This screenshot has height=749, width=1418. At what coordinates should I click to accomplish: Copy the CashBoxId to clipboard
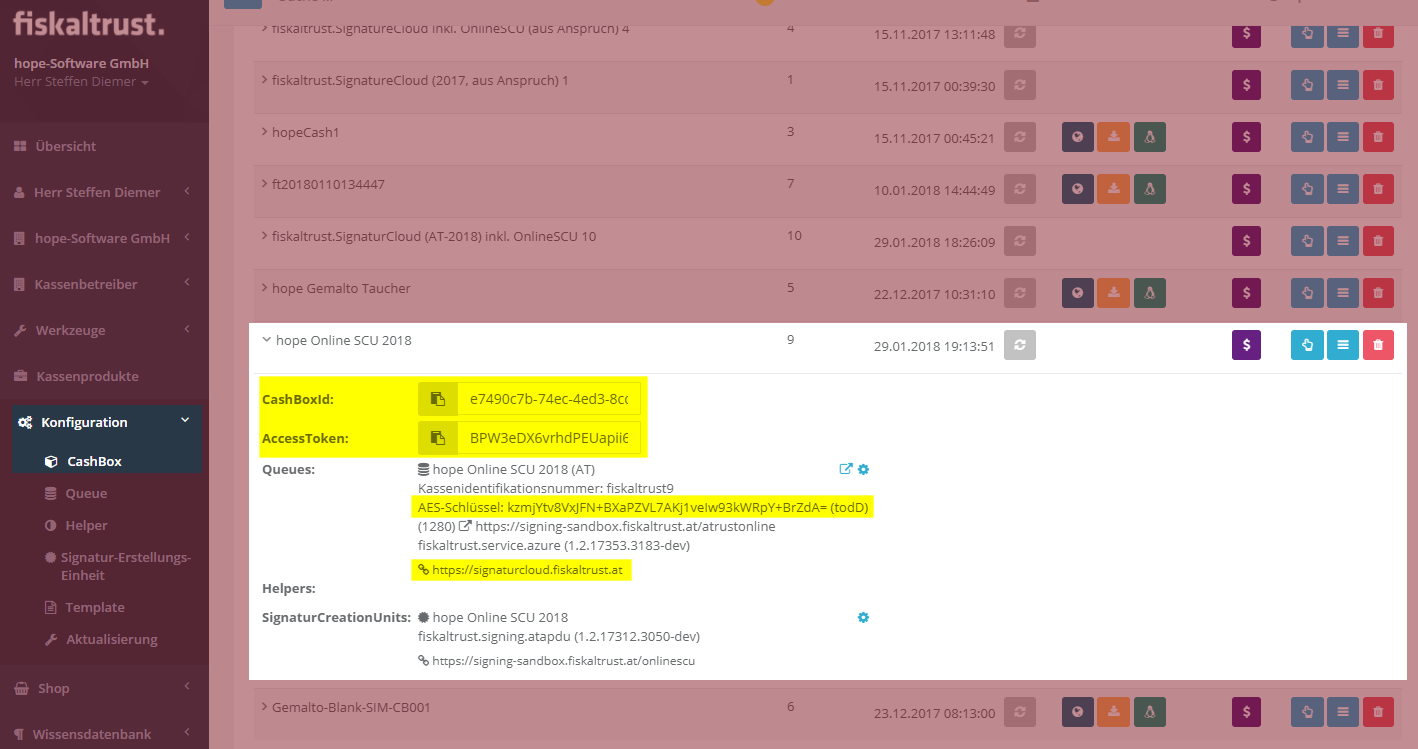tap(438, 399)
